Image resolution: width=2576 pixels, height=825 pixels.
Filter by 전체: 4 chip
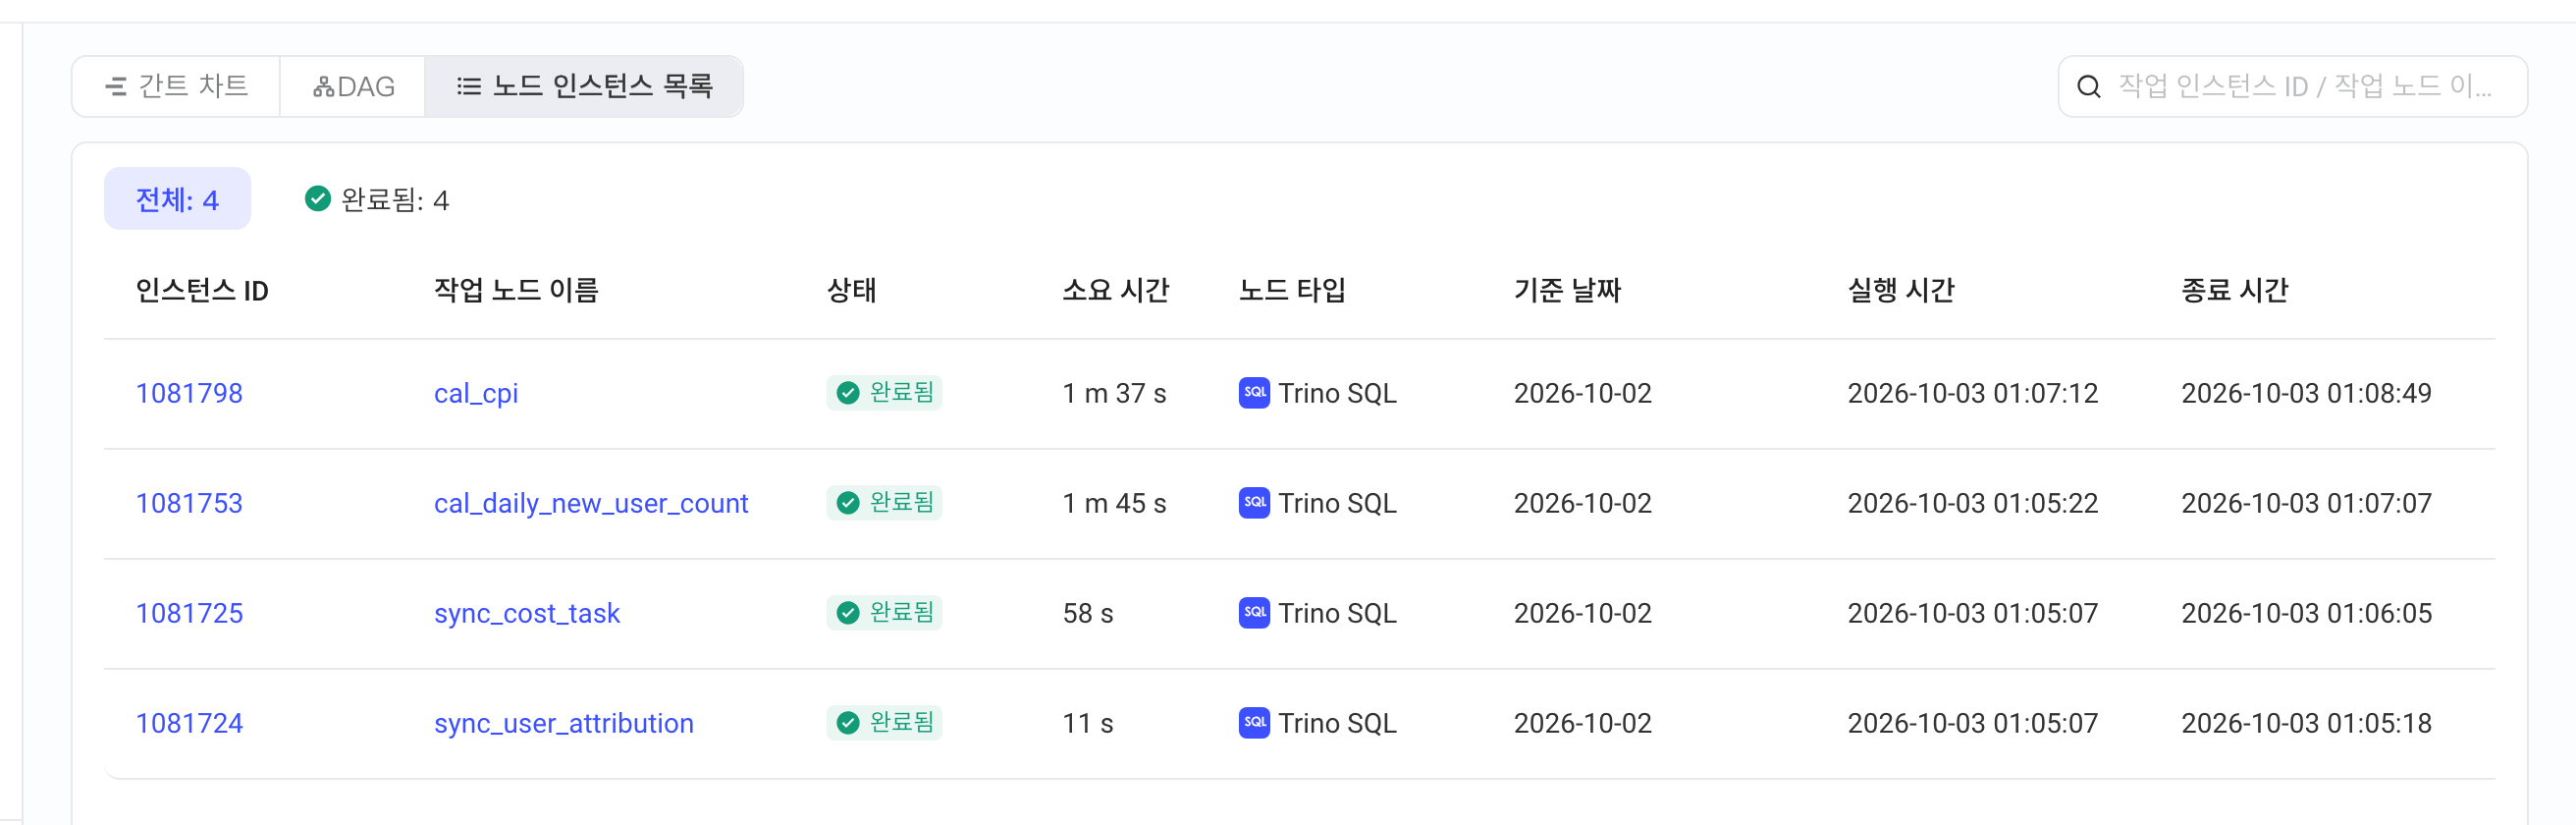pyautogui.click(x=177, y=199)
